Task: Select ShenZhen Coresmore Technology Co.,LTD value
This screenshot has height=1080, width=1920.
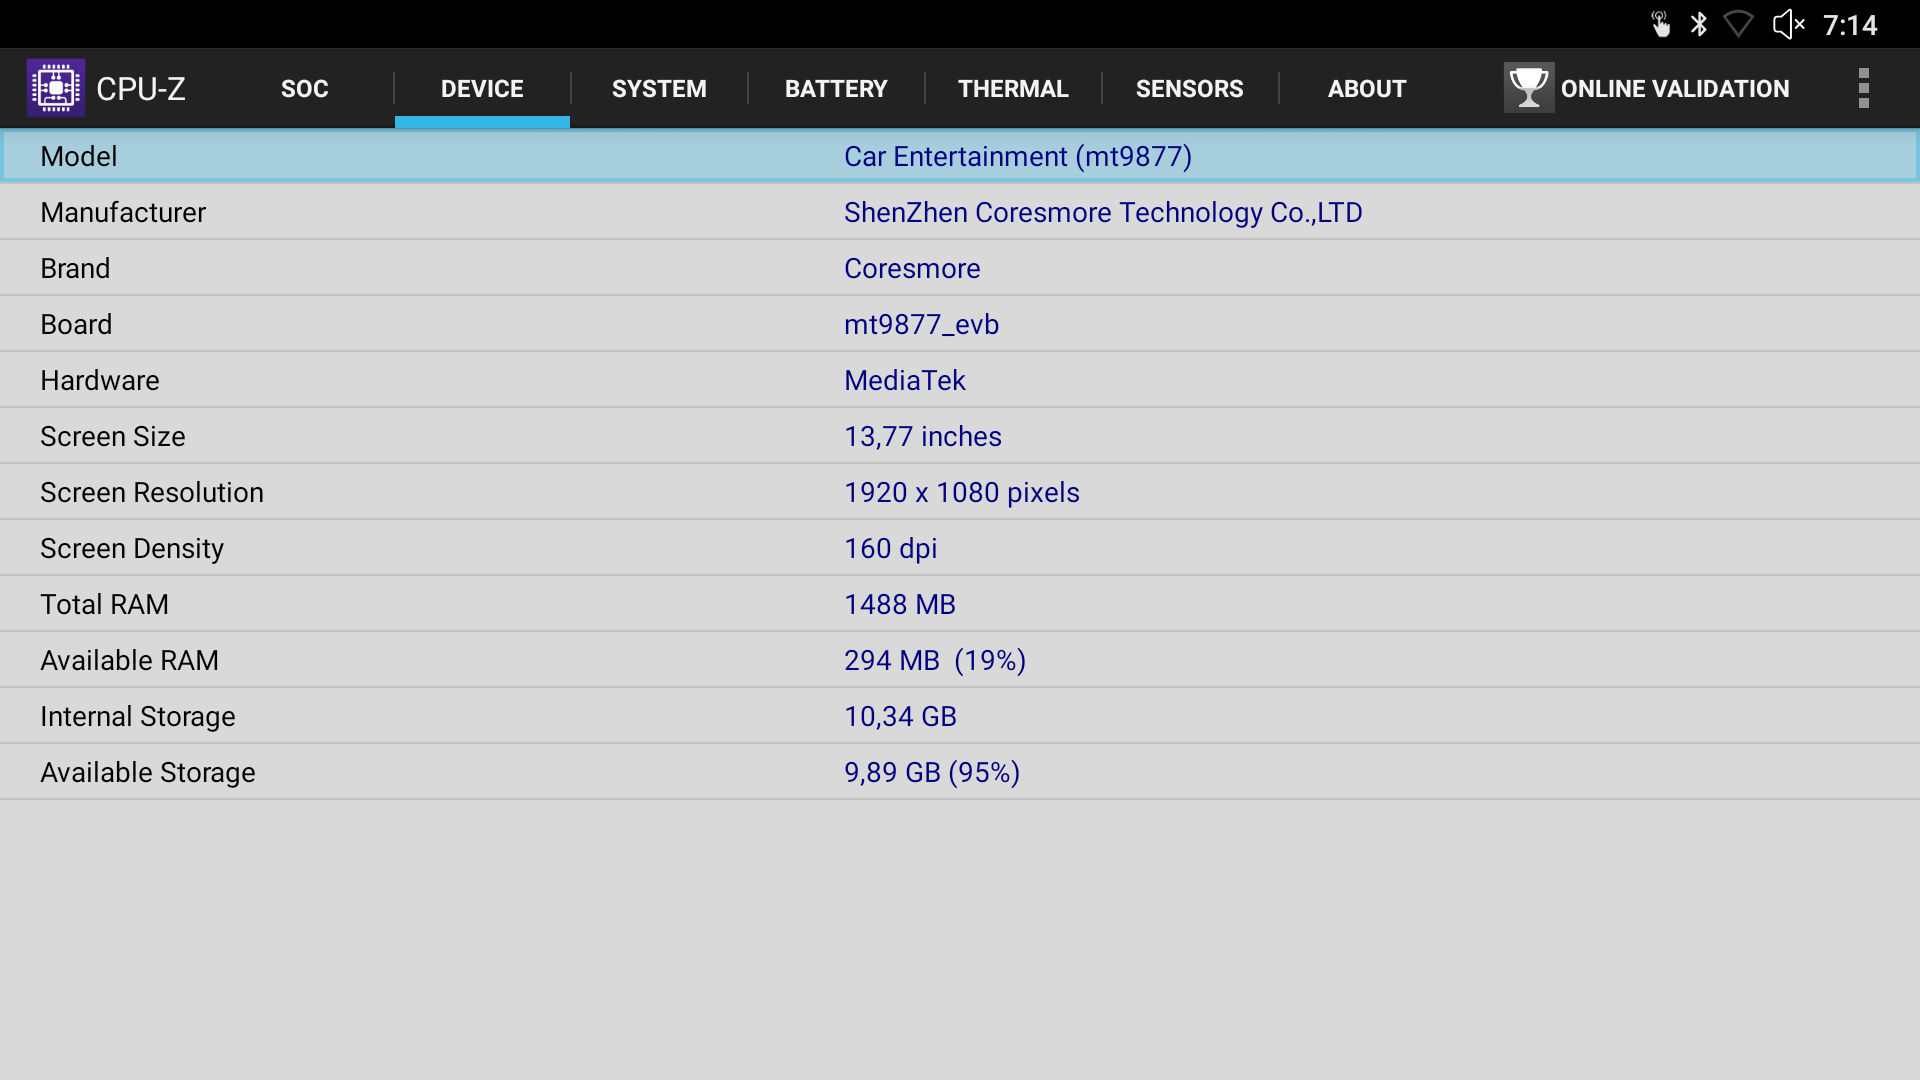Action: coord(1103,213)
